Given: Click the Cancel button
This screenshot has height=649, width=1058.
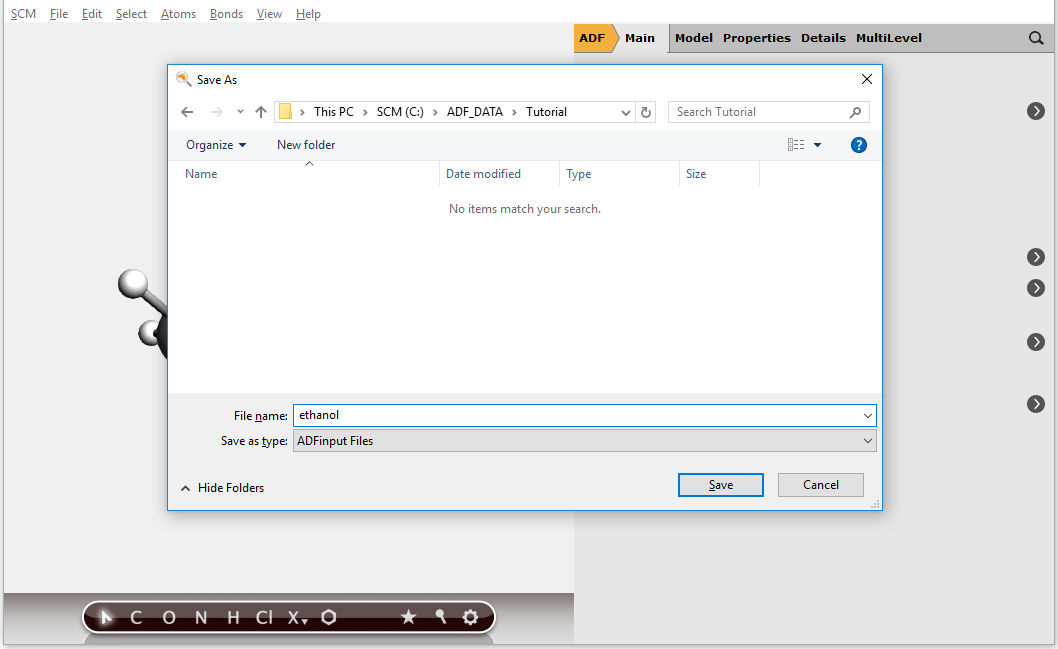Looking at the screenshot, I should [x=820, y=484].
